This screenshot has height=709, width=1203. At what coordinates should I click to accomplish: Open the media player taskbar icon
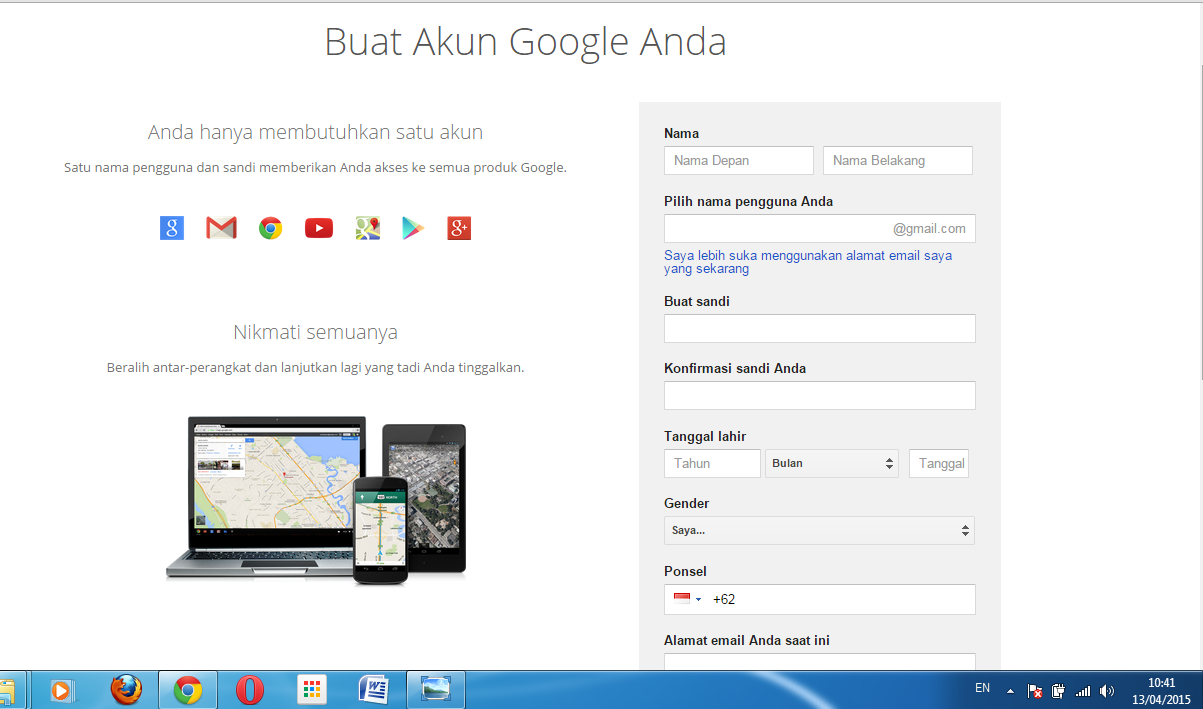[62, 690]
